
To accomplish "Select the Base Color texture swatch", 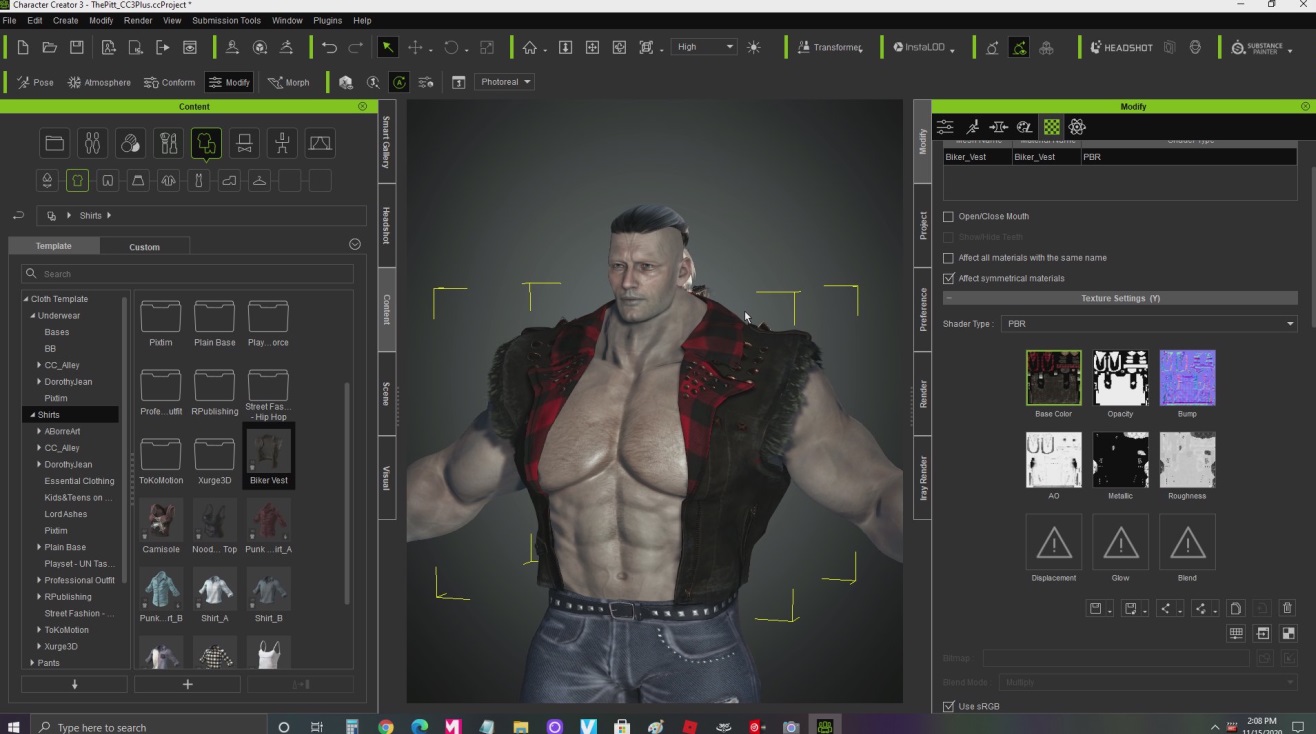I will [1053, 377].
